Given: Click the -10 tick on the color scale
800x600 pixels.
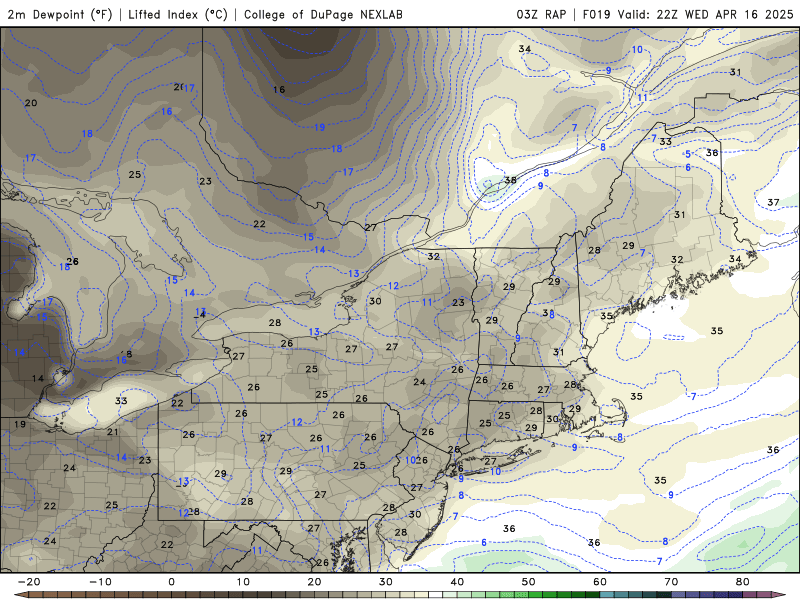Looking at the screenshot, I should [100, 582].
